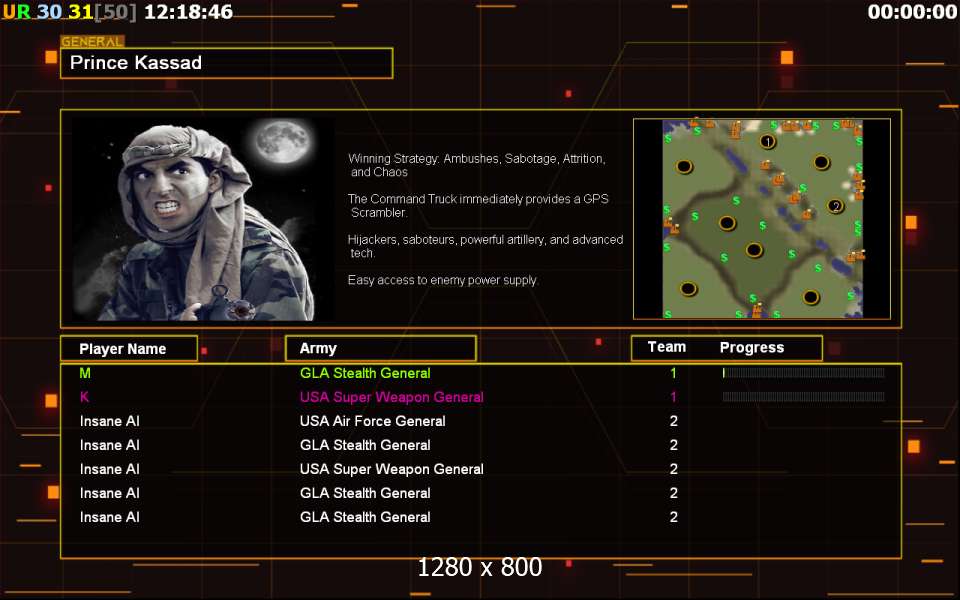Click player M's loading progress bar

(803, 373)
